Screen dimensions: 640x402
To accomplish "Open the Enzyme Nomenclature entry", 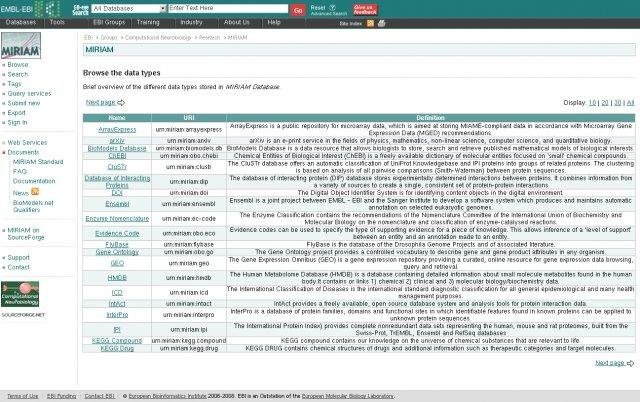I will 117,219.
